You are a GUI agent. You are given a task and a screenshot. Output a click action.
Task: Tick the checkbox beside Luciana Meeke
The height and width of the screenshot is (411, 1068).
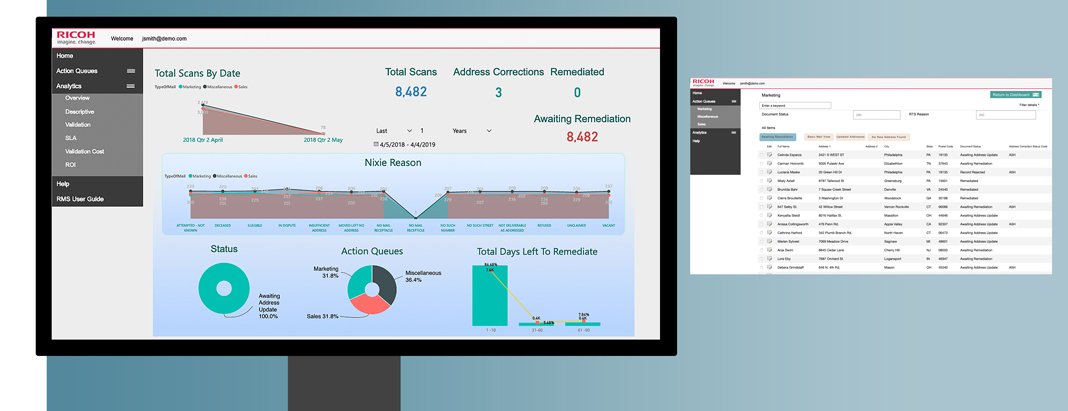pos(760,171)
